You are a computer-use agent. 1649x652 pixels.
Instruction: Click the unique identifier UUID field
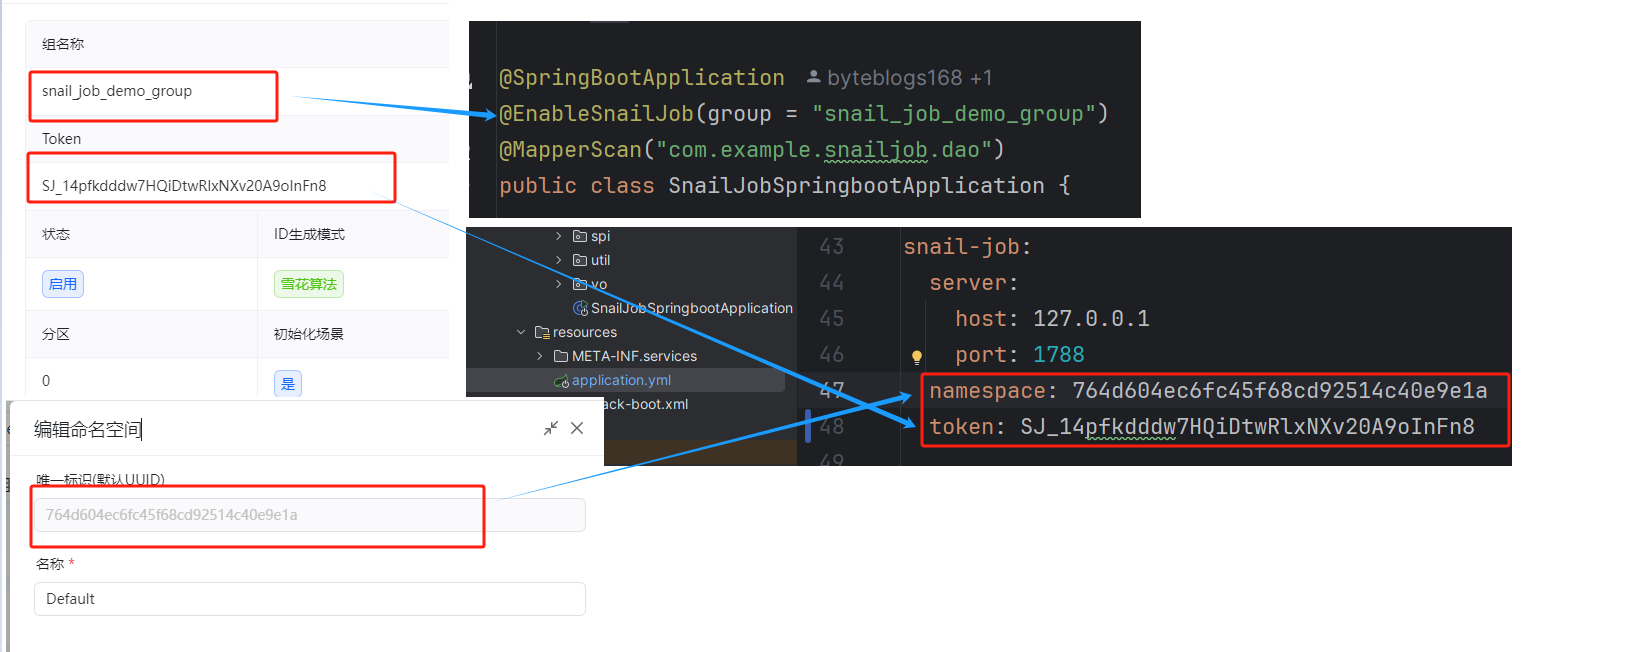click(309, 515)
